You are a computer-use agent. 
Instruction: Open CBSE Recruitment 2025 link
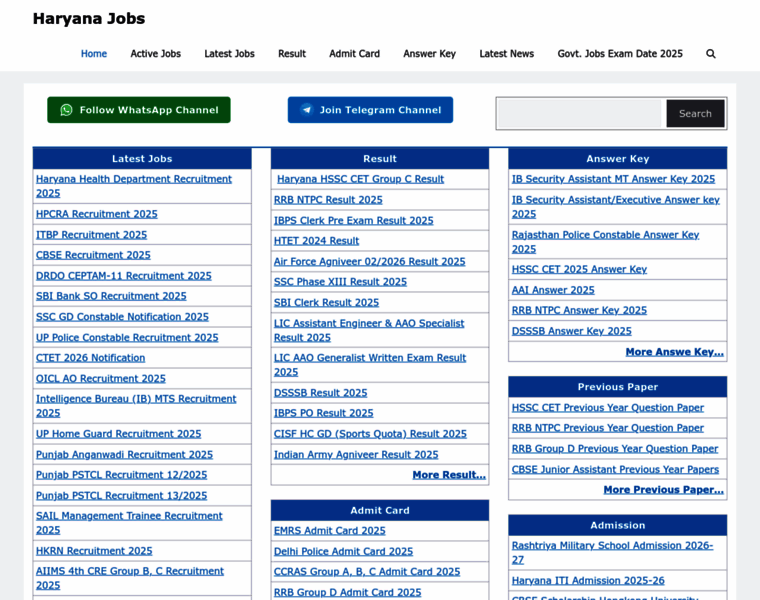93,255
